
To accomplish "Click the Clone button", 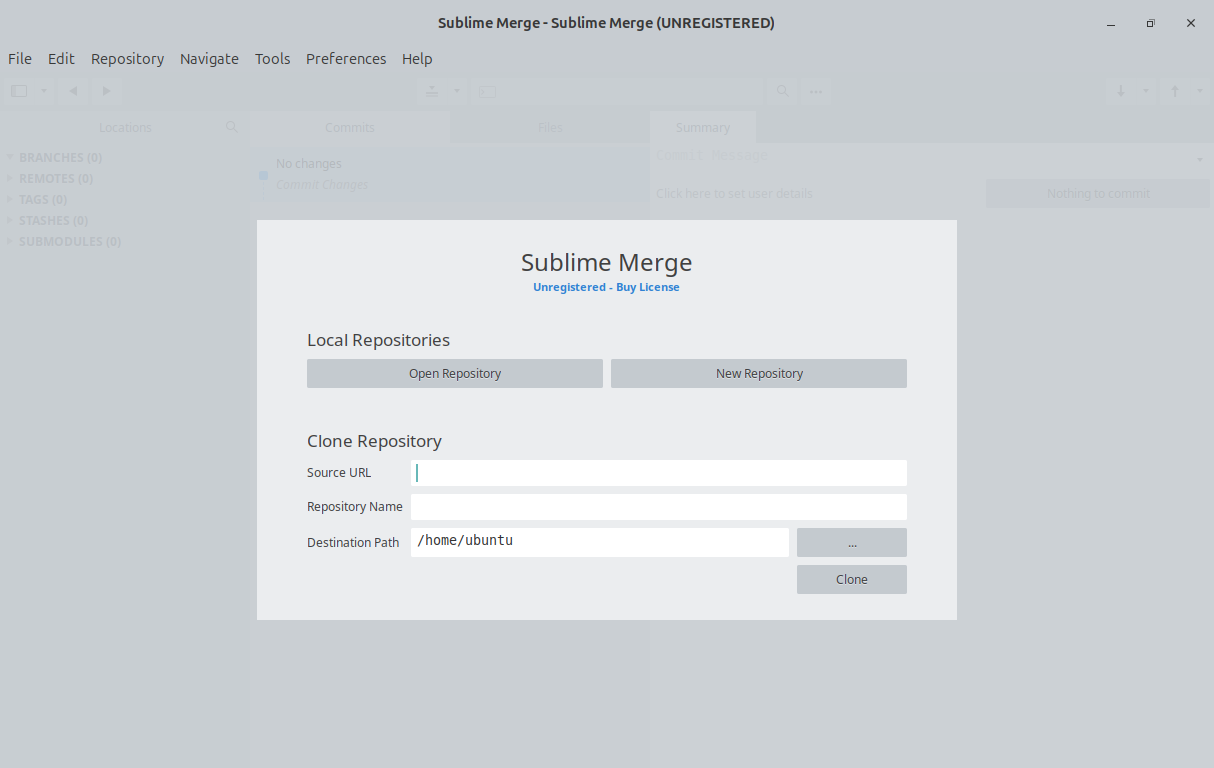I will click(x=852, y=579).
